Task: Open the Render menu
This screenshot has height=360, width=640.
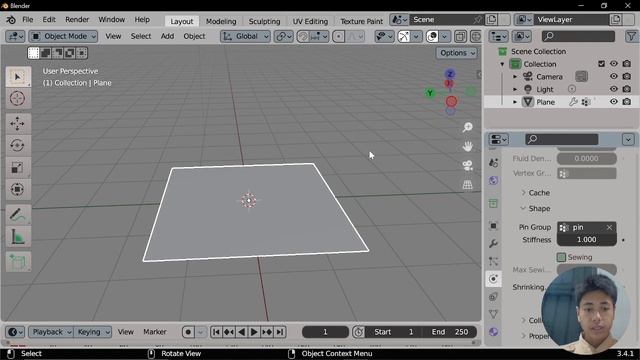Action: pyautogui.click(x=77, y=20)
